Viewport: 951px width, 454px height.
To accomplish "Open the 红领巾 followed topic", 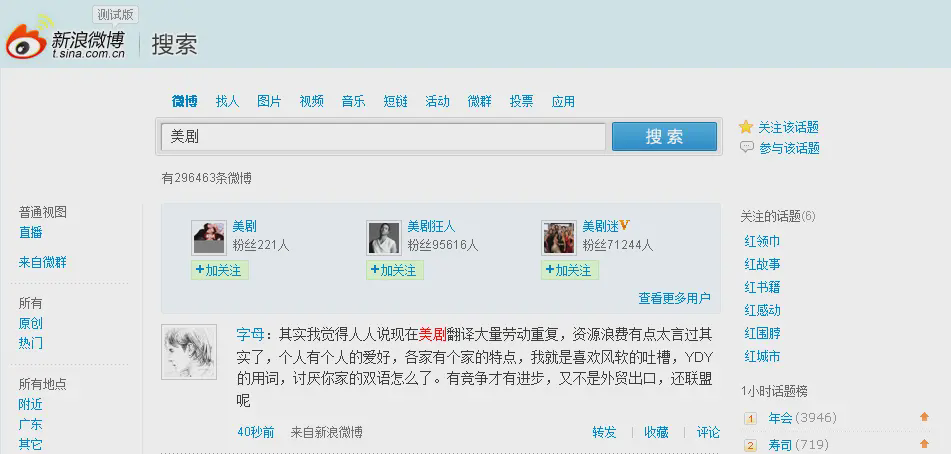I will pyautogui.click(x=762, y=241).
